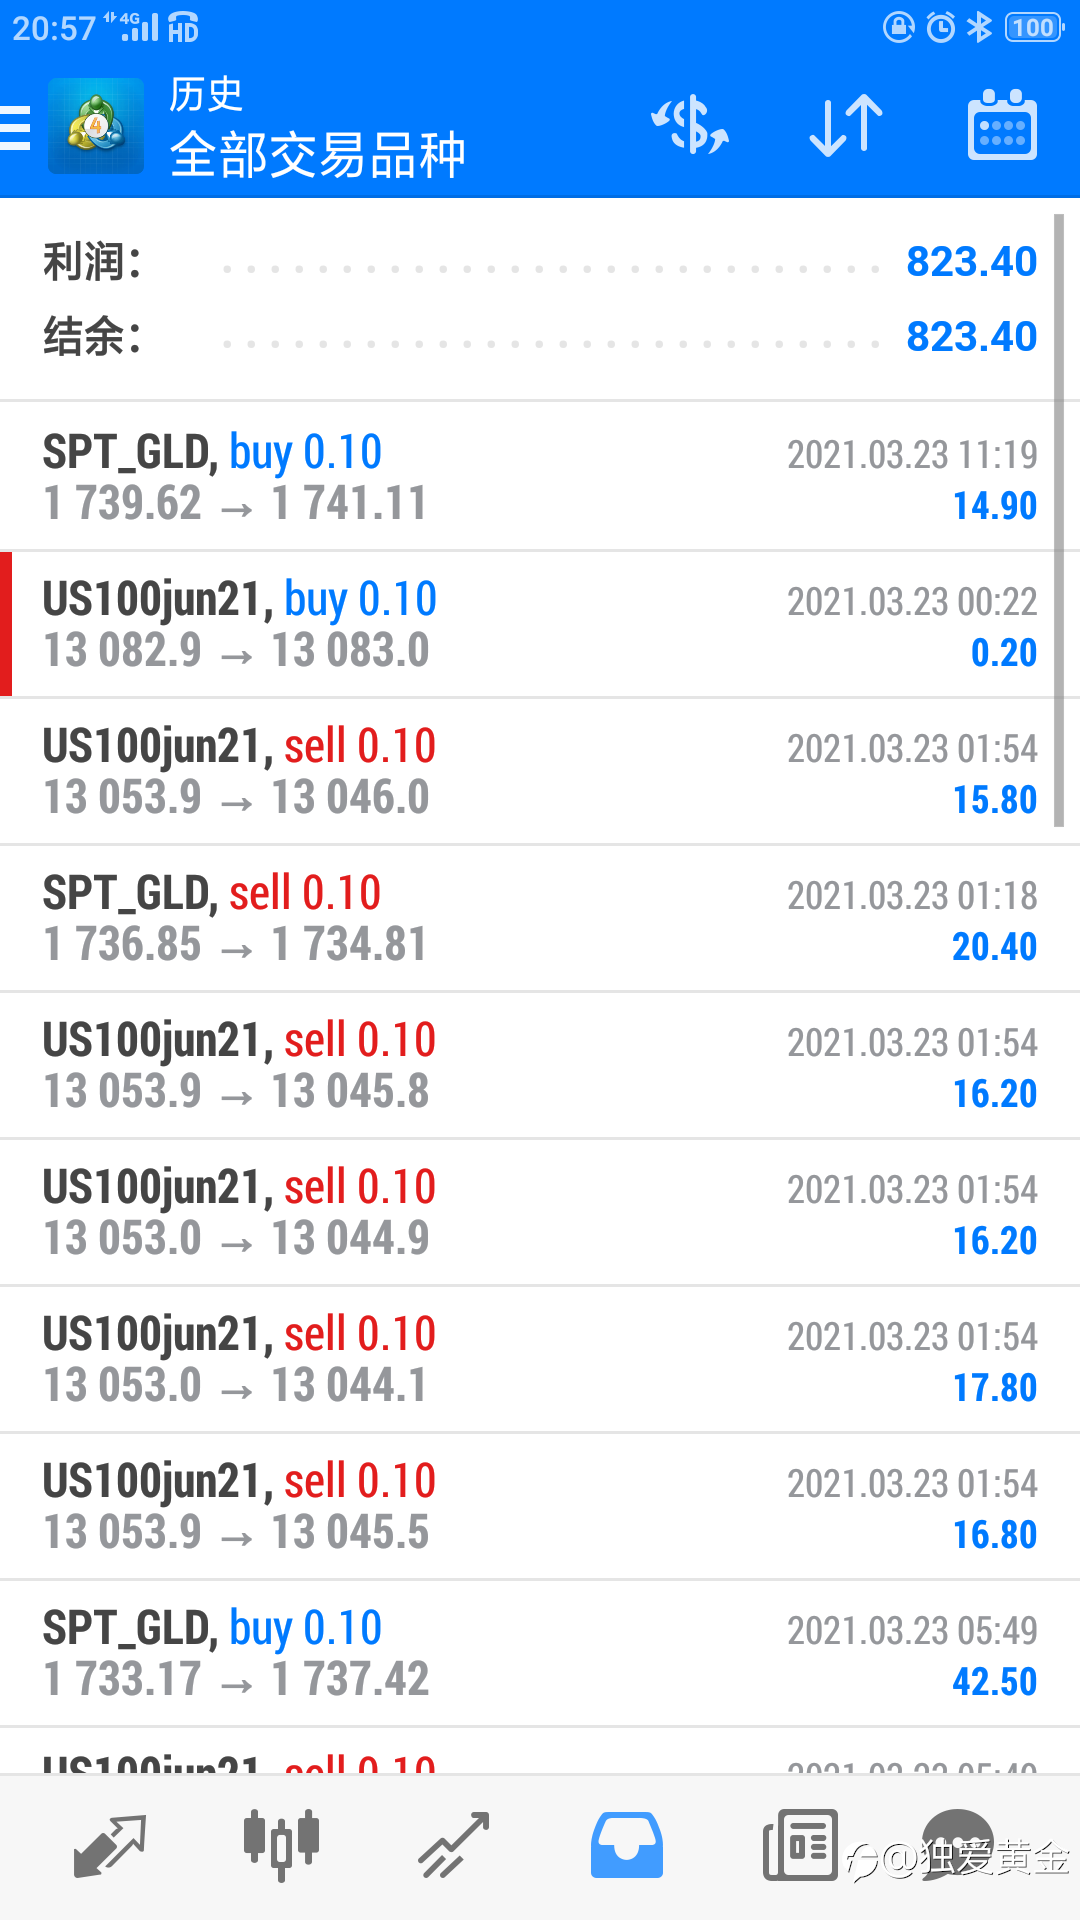Open the News tab icon
The image size is (1080, 1920).
tap(800, 1845)
